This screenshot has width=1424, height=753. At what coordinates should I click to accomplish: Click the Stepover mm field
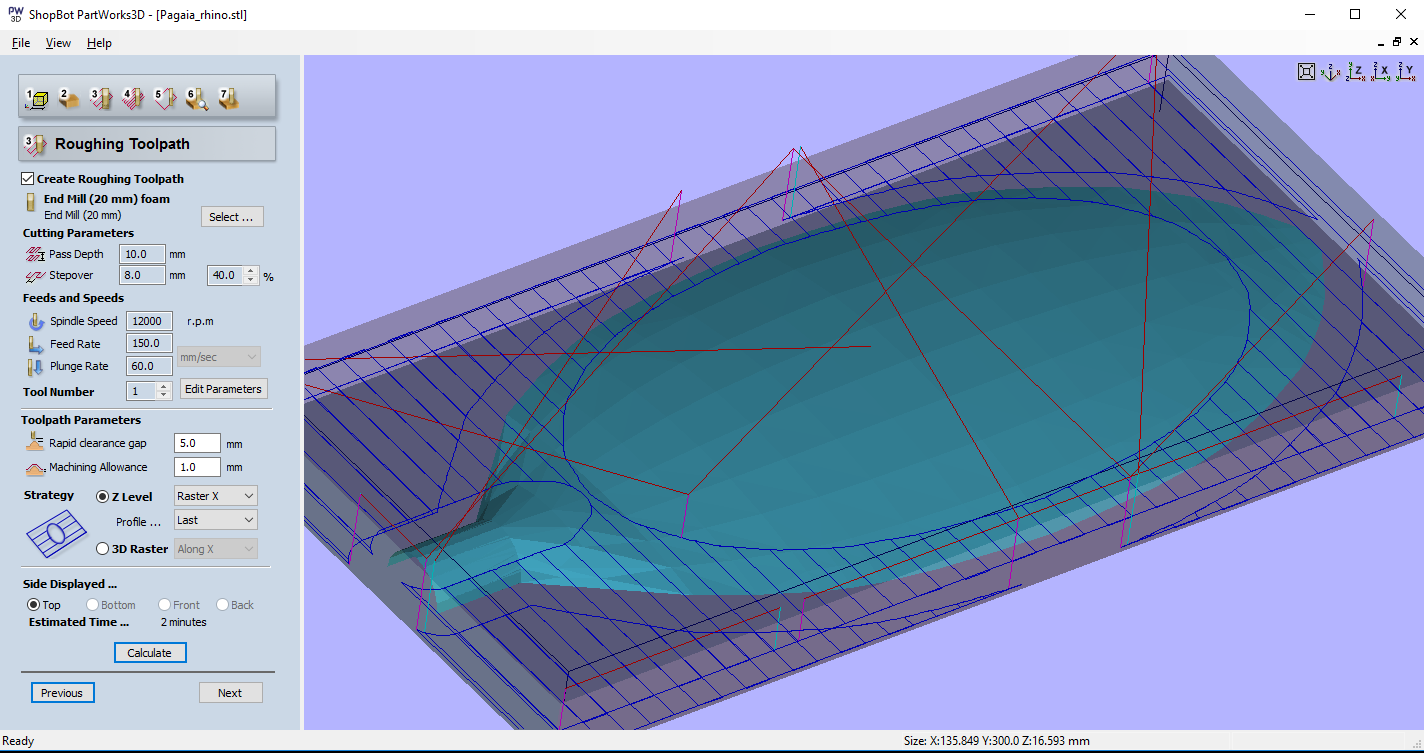coord(141,275)
